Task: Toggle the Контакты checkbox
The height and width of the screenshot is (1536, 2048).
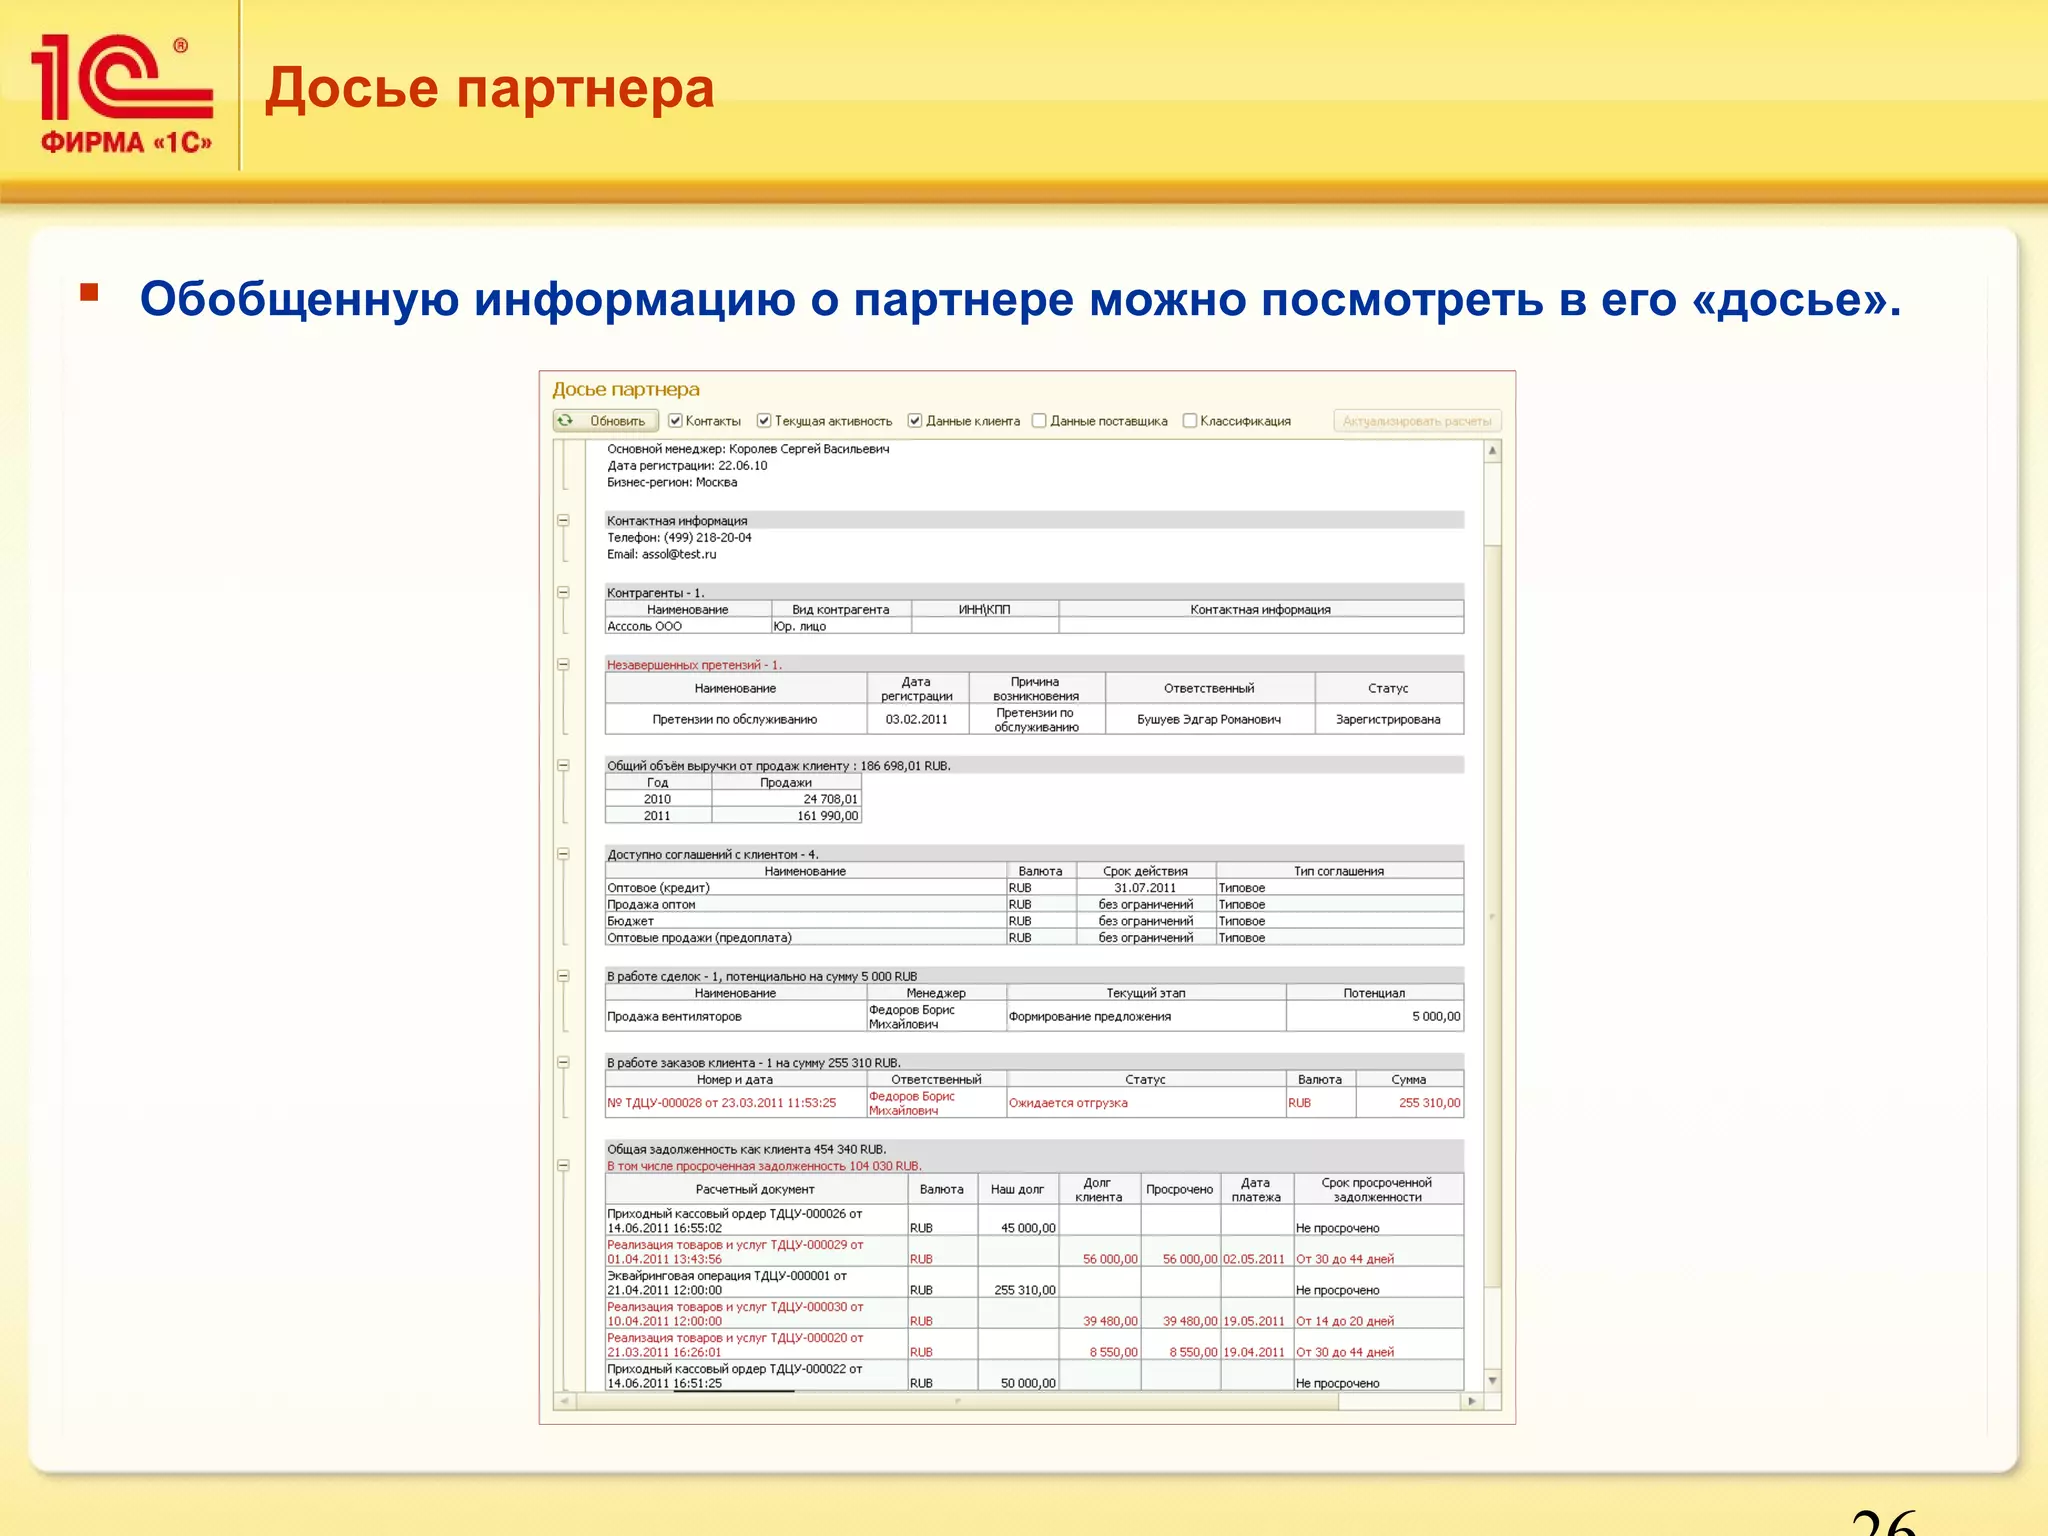Action: tap(675, 421)
